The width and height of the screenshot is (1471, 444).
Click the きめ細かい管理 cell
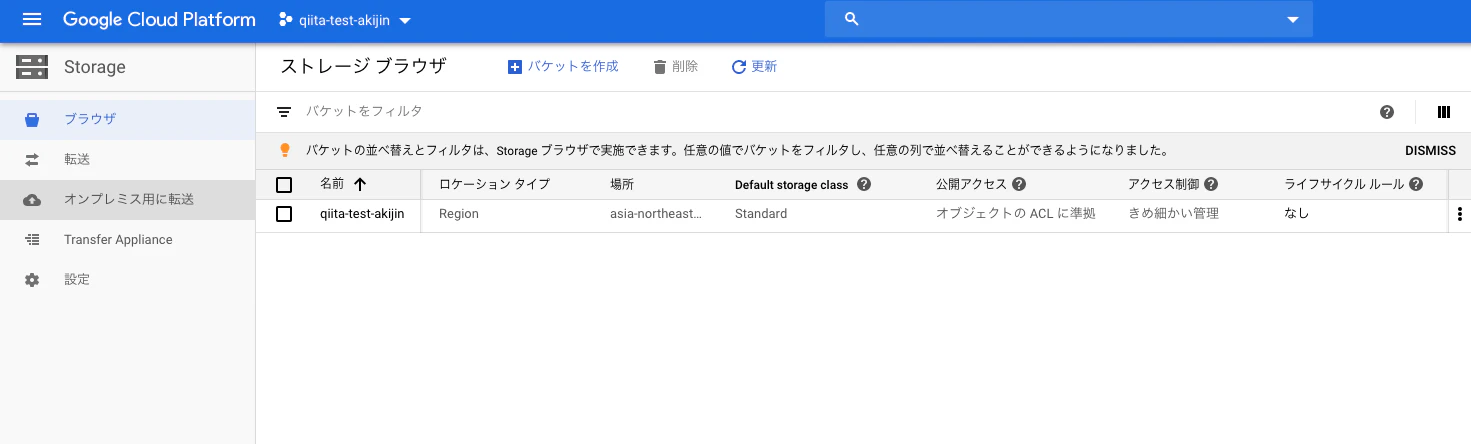coord(1173,214)
